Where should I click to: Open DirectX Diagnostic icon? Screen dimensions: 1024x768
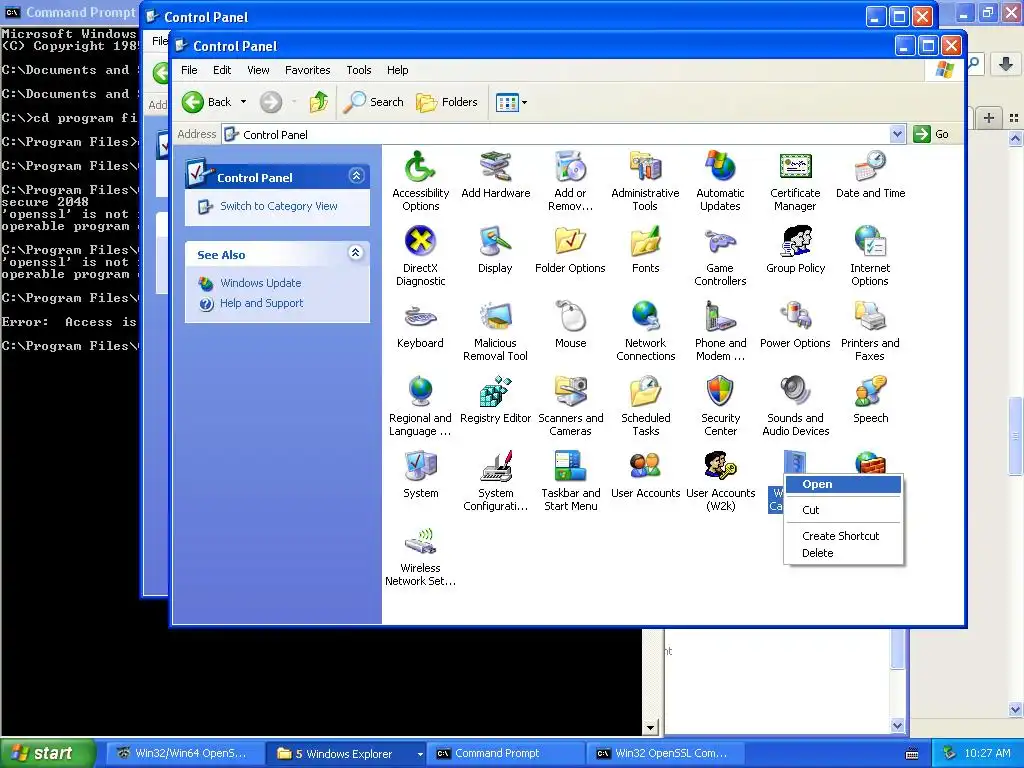420,242
